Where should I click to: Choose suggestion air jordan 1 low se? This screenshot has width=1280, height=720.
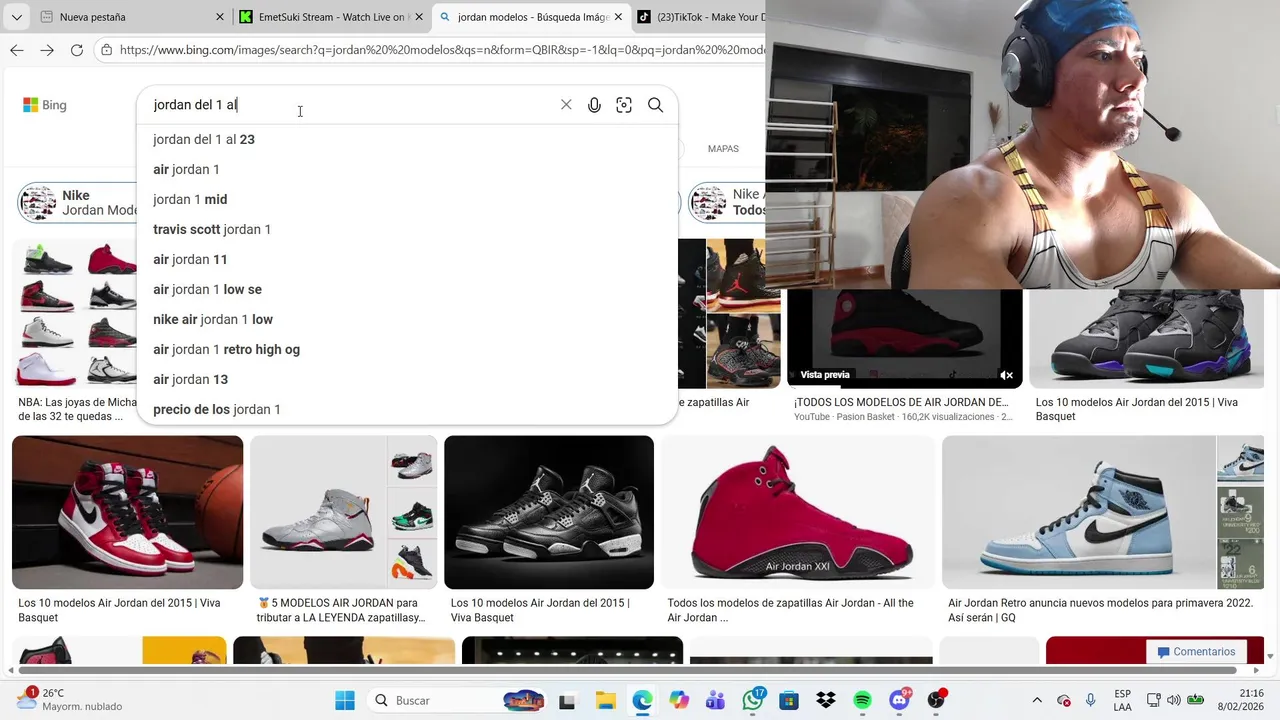click(407, 289)
